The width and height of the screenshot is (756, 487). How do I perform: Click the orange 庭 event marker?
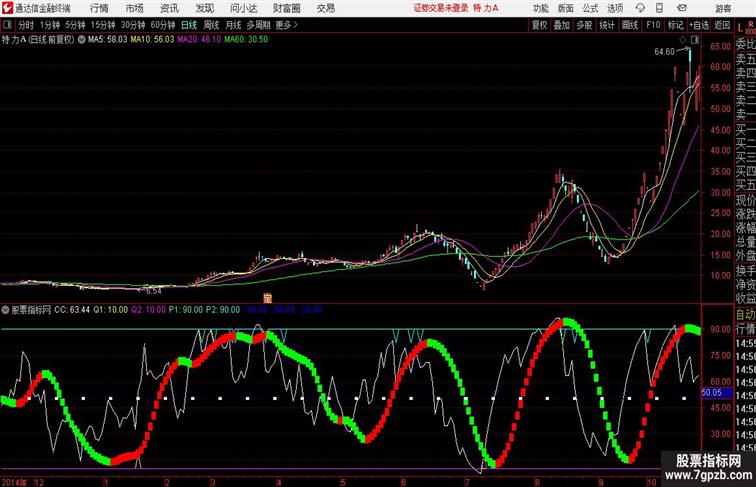pos(268,298)
